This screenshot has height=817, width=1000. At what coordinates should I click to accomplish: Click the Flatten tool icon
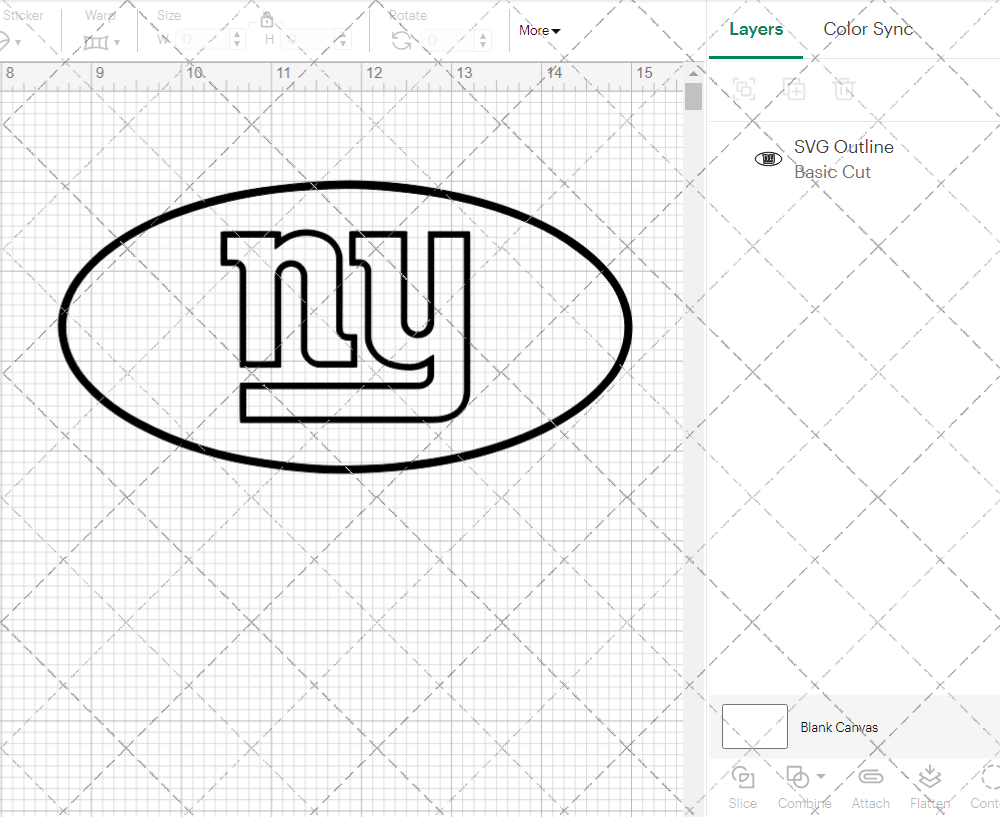coord(929,777)
